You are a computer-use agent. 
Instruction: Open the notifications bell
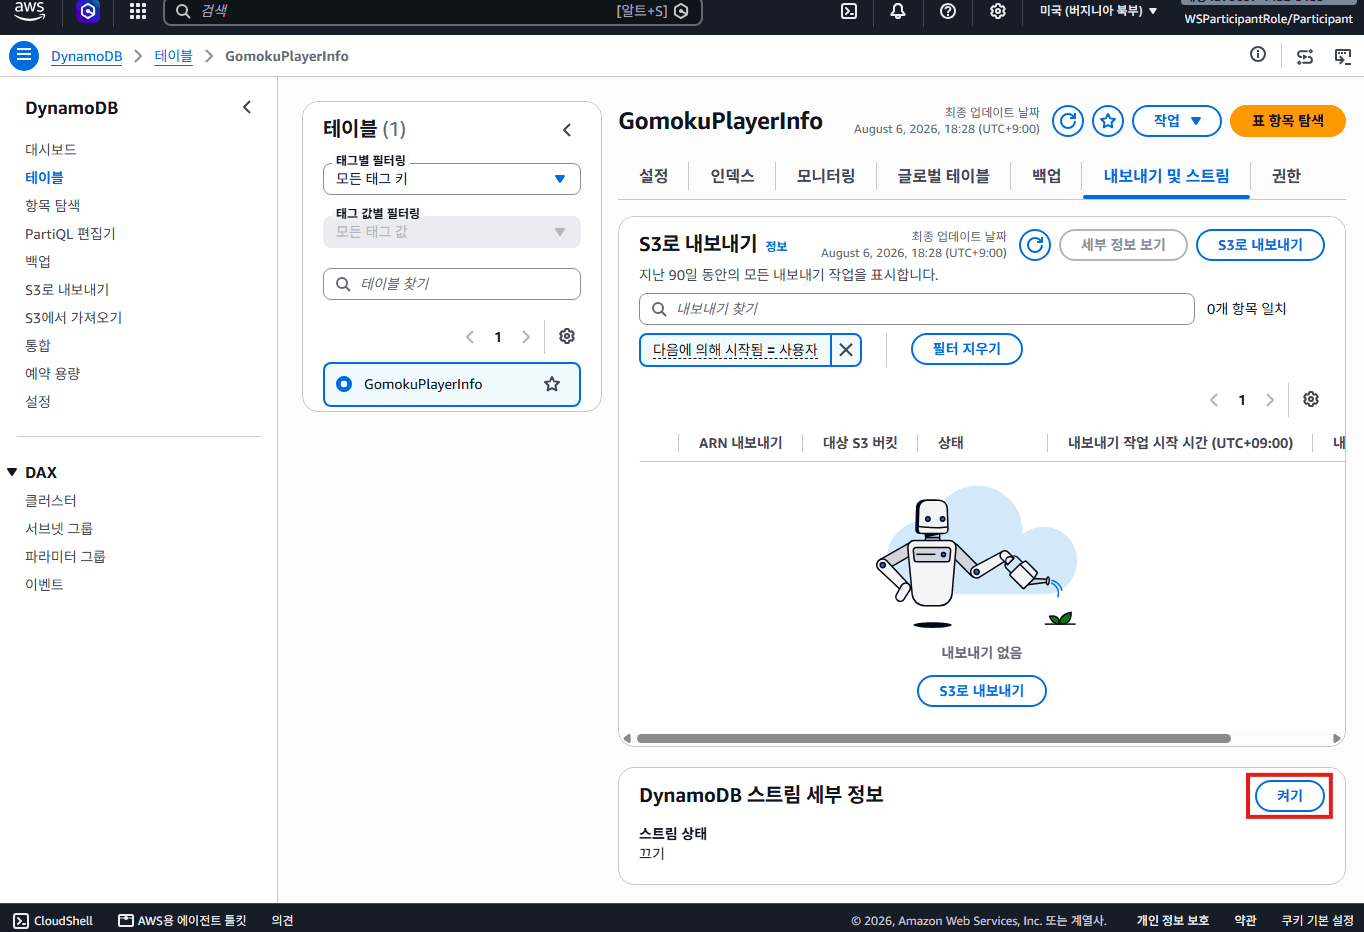pos(898,11)
